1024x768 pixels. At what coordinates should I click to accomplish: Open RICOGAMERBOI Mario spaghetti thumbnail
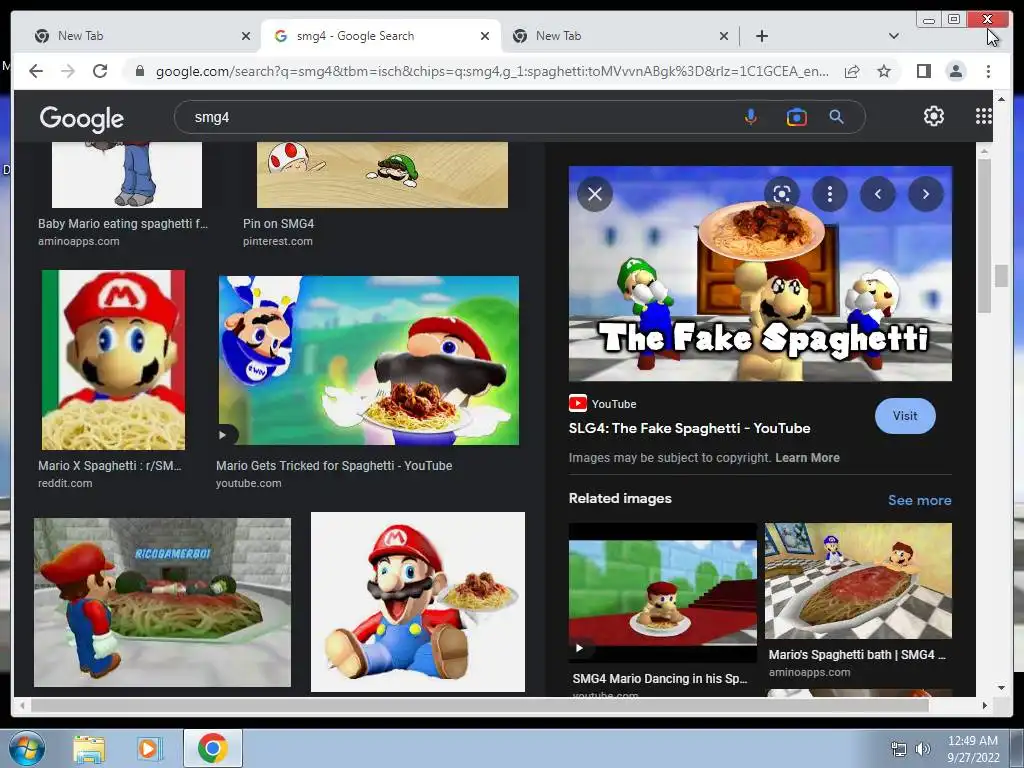click(162, 602)
